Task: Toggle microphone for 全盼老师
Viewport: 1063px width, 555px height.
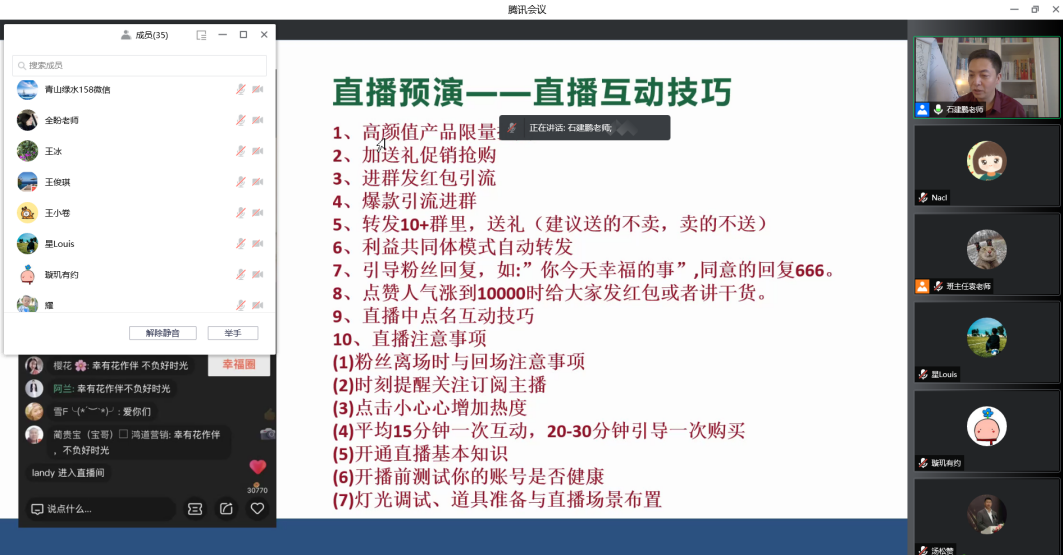Action: [240, 120]
